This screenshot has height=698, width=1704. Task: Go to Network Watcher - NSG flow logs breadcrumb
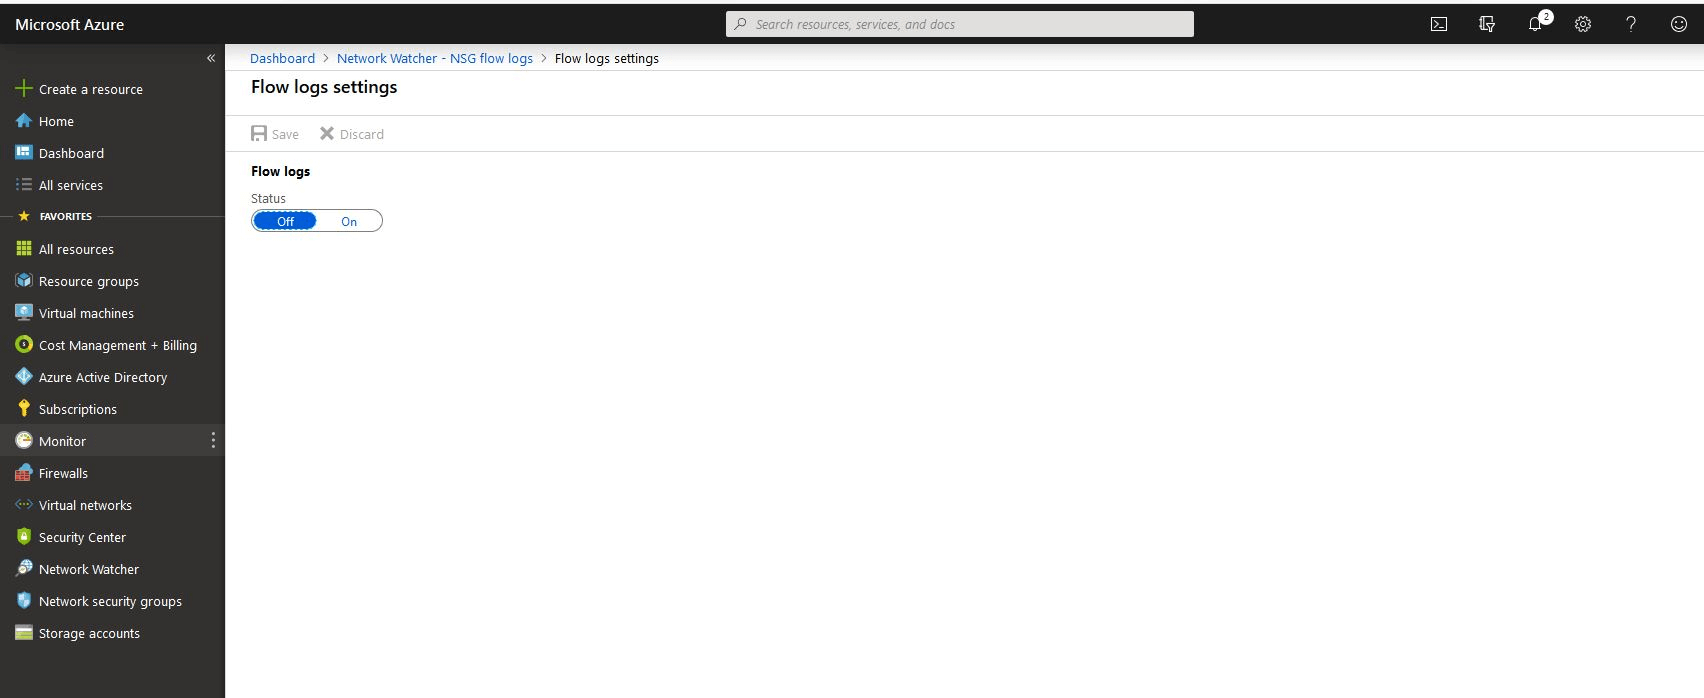(x=435, y=58)
